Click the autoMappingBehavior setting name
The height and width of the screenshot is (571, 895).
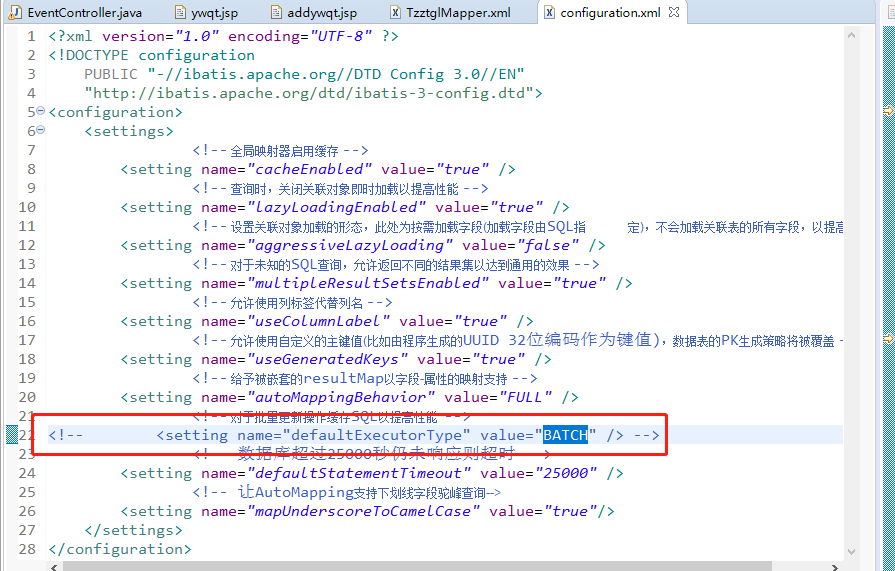pyautogui.click(x=341, y=397)
